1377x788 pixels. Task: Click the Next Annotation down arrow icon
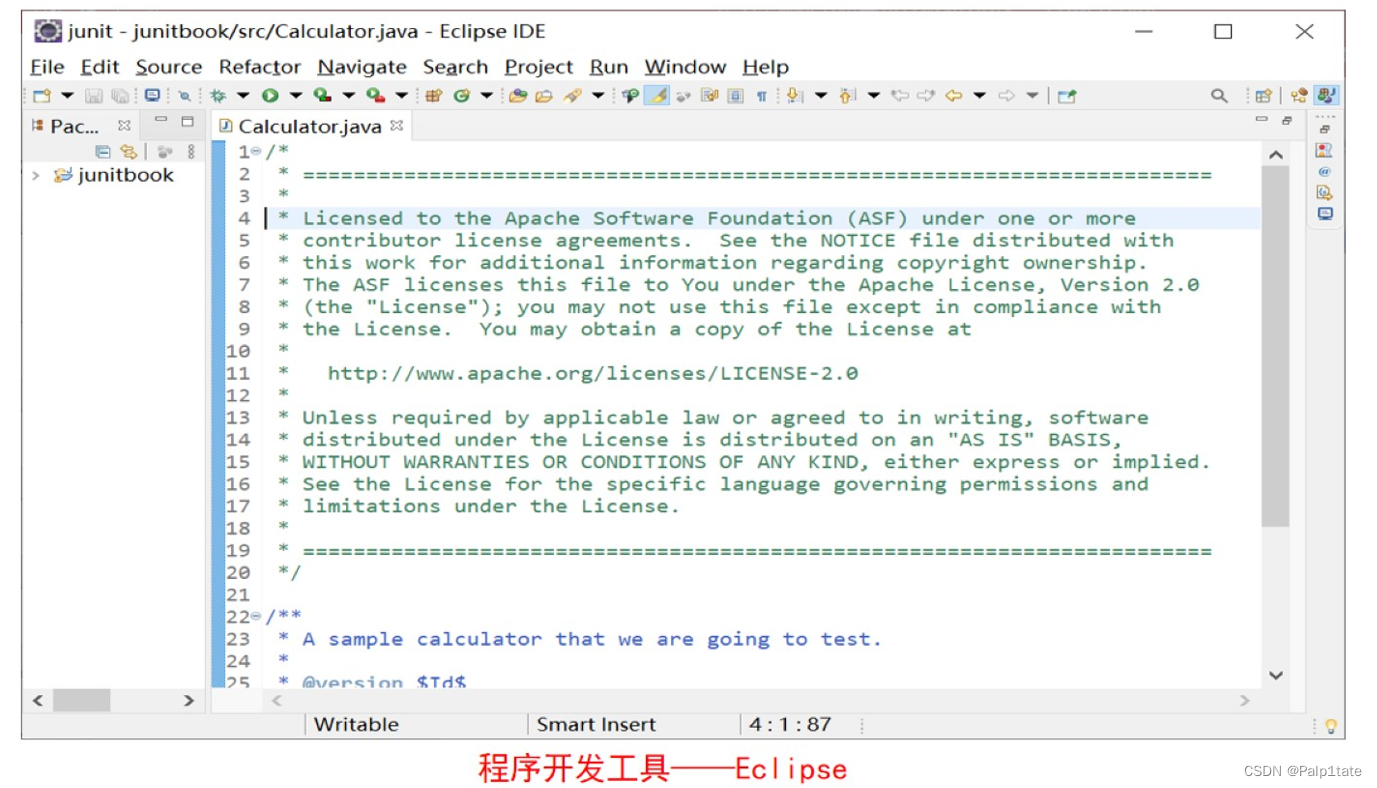794,96
